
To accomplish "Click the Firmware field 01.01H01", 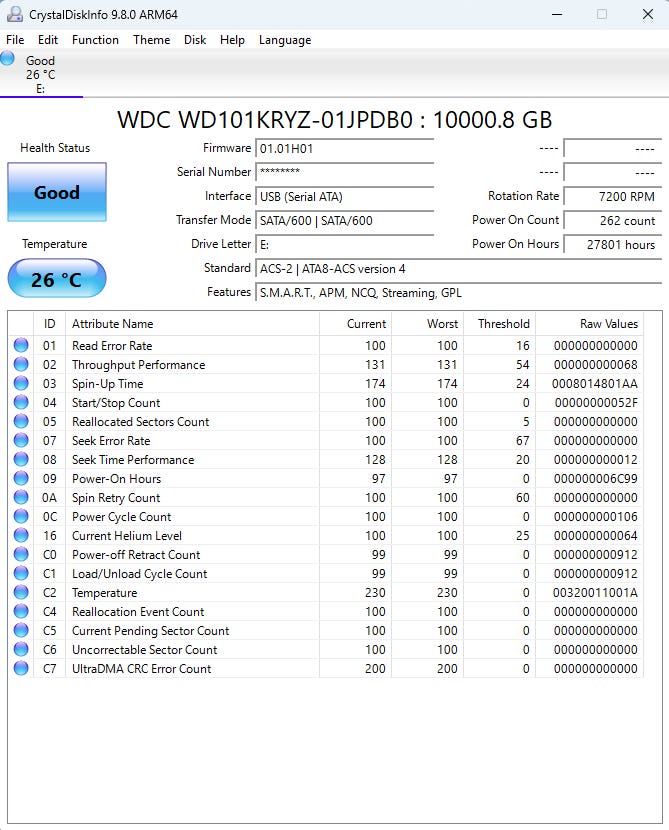I will click(345, 149).
